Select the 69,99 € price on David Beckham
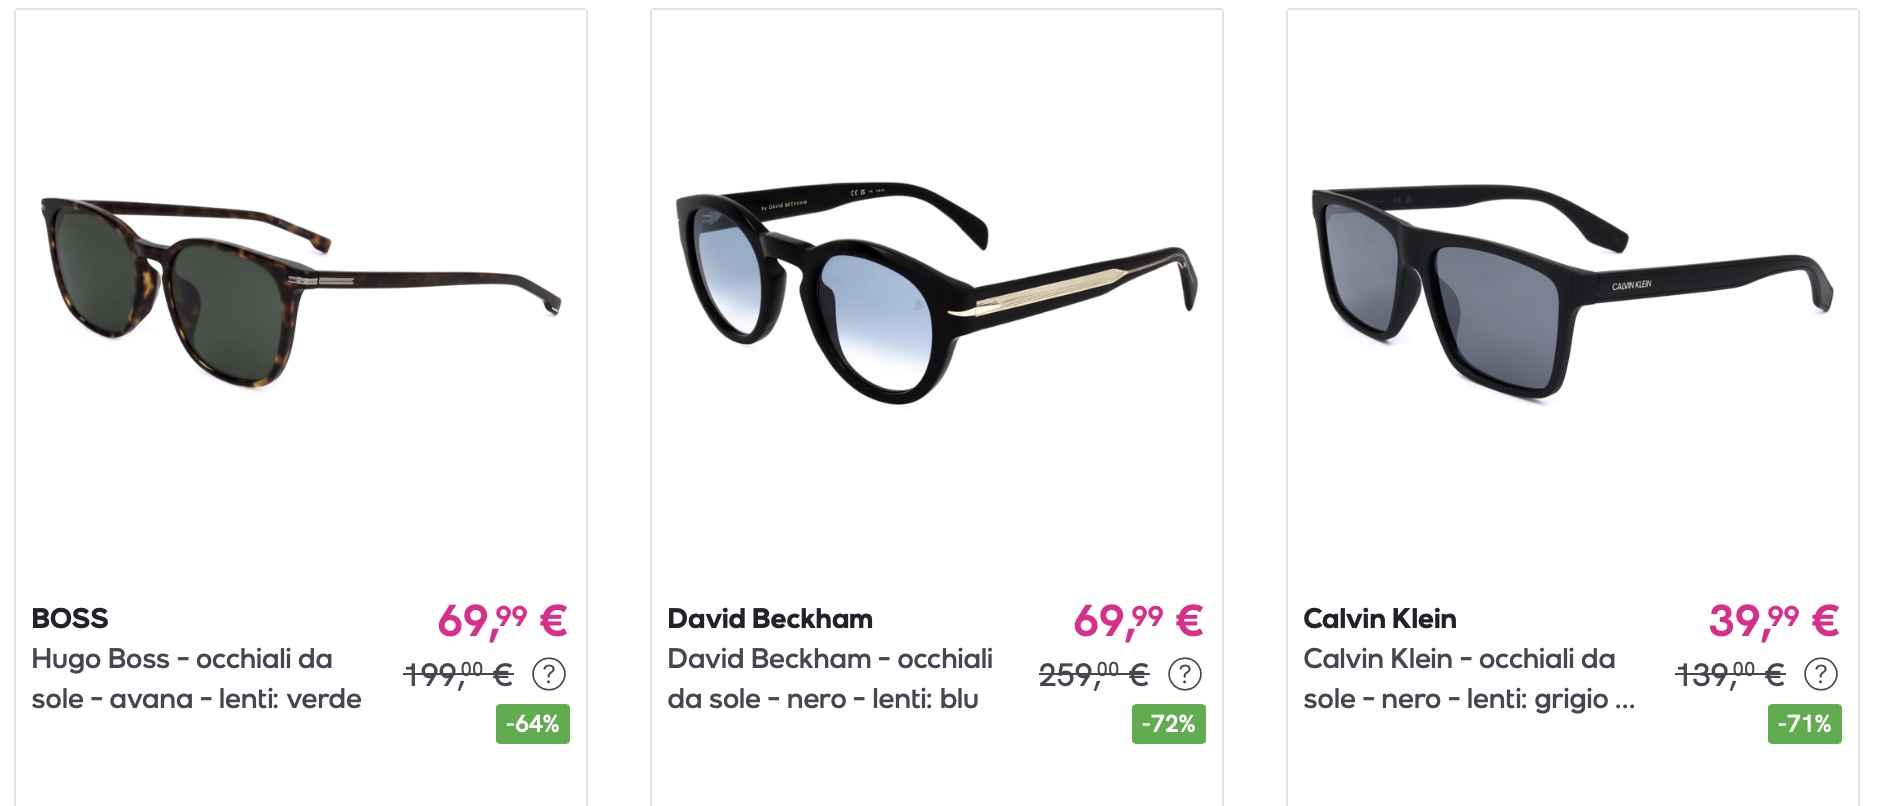The height and width of the screenshot is (806, 1880). point(1138,621)
